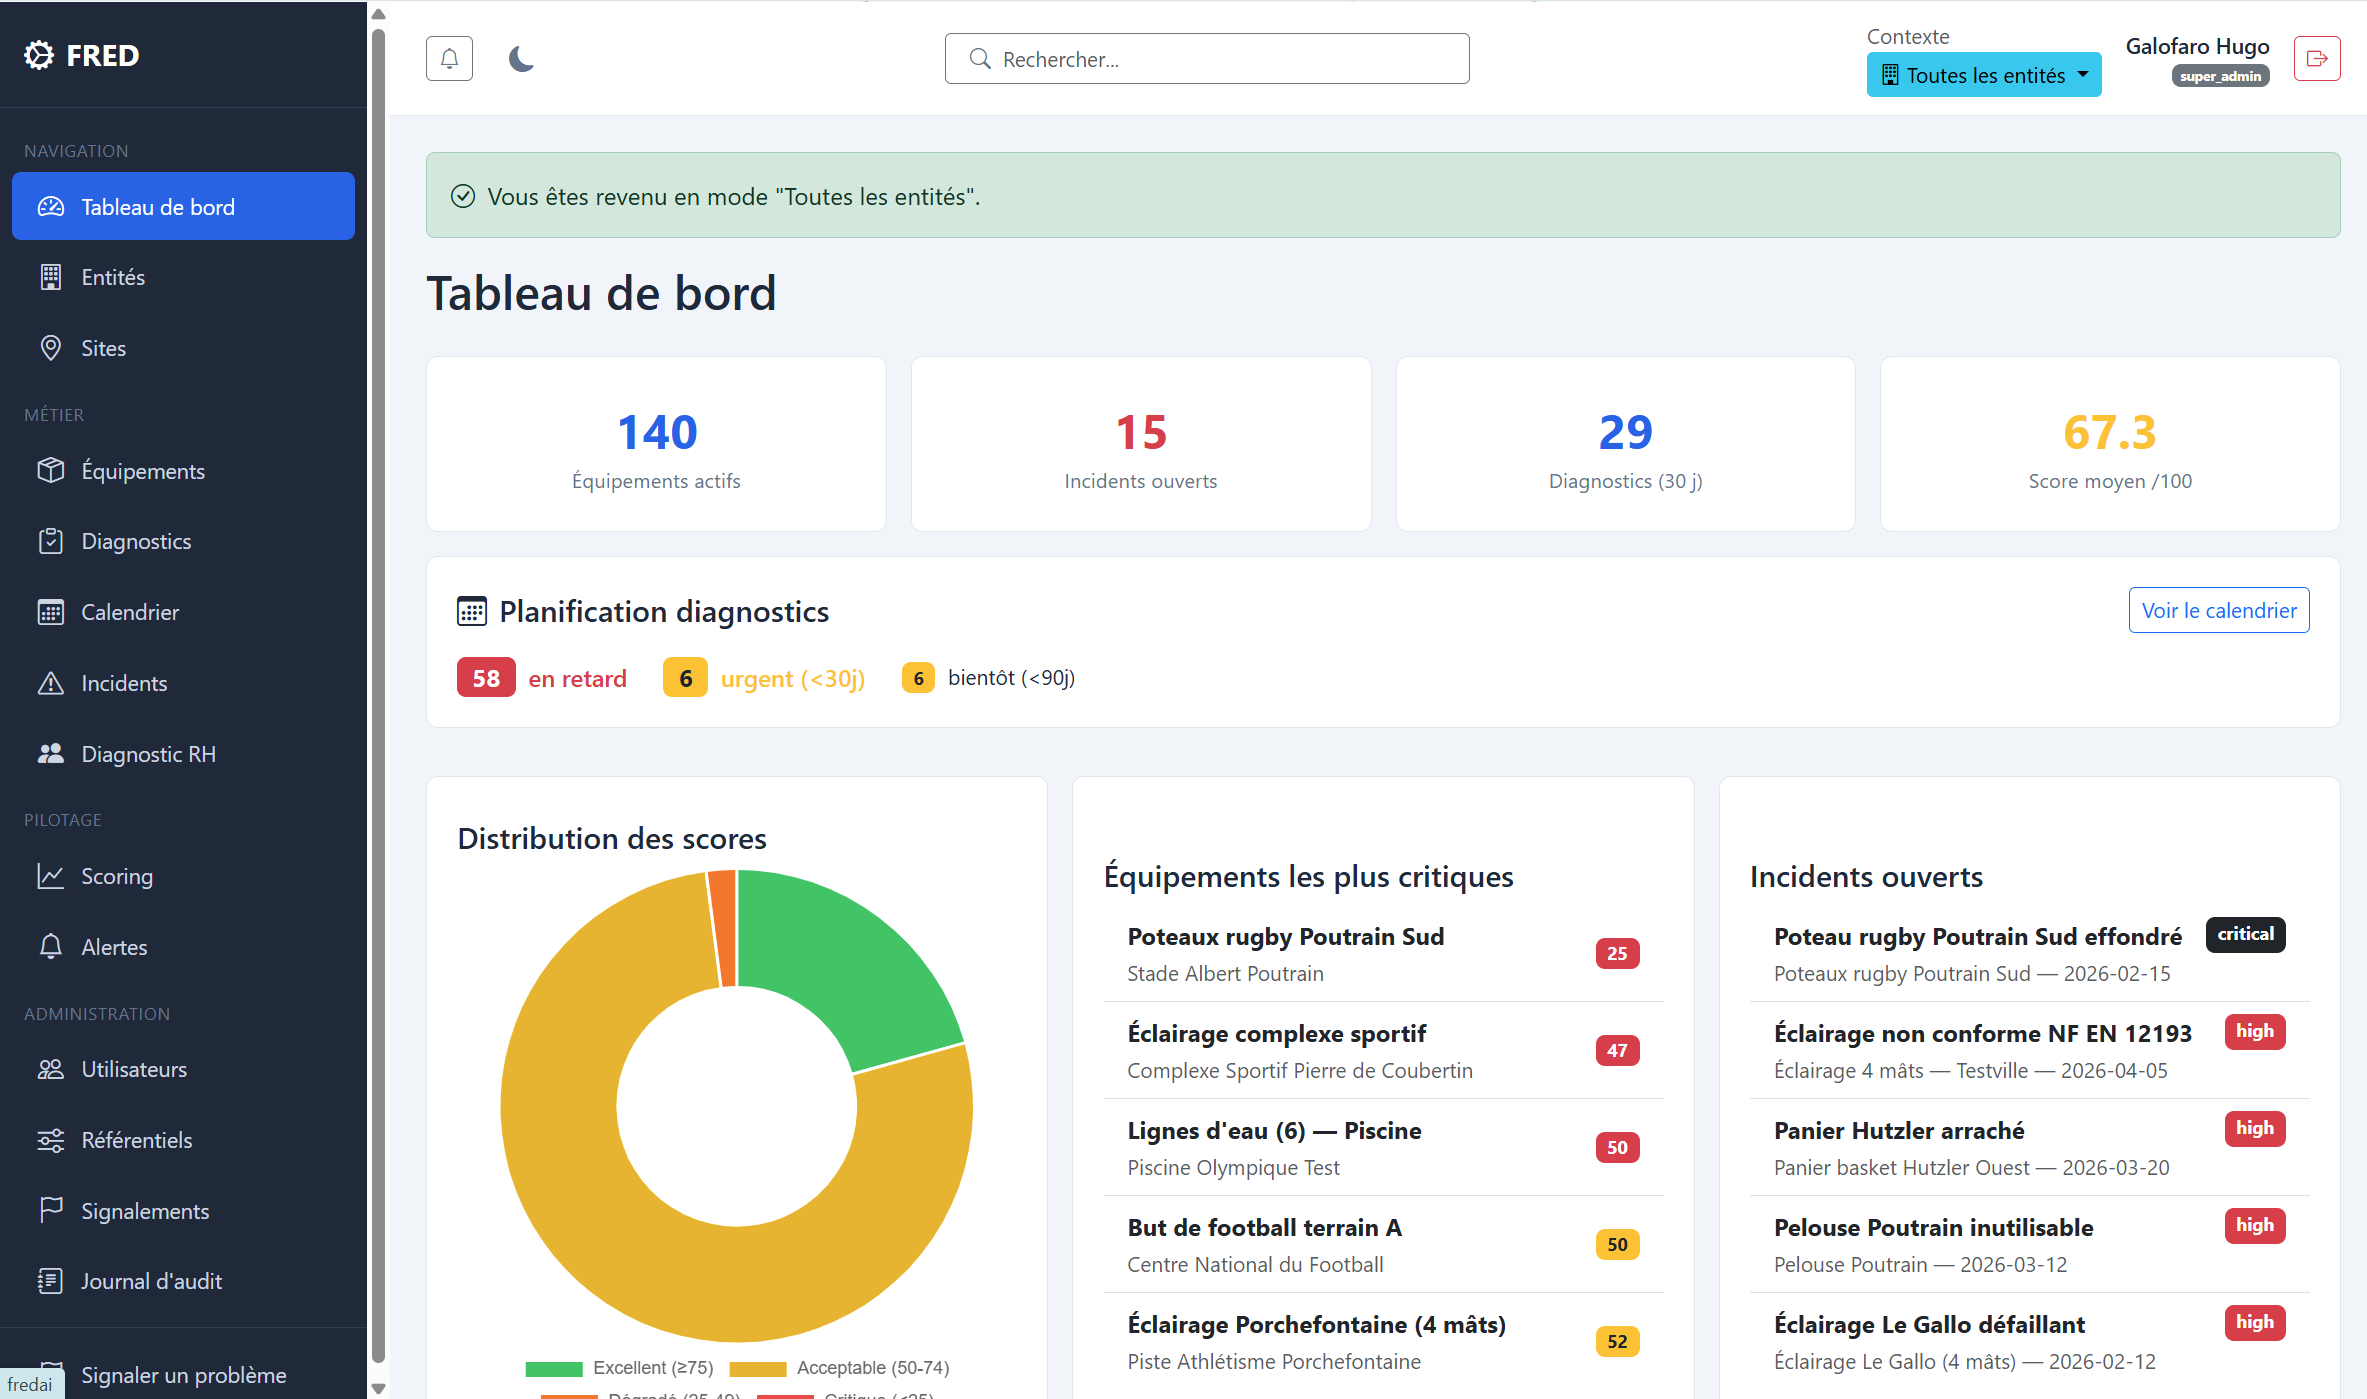The image size is (2367, 1399).
Task: Click the green 'Excellent (≥75)' legend swatch
Action: [x=556, y=1367]
